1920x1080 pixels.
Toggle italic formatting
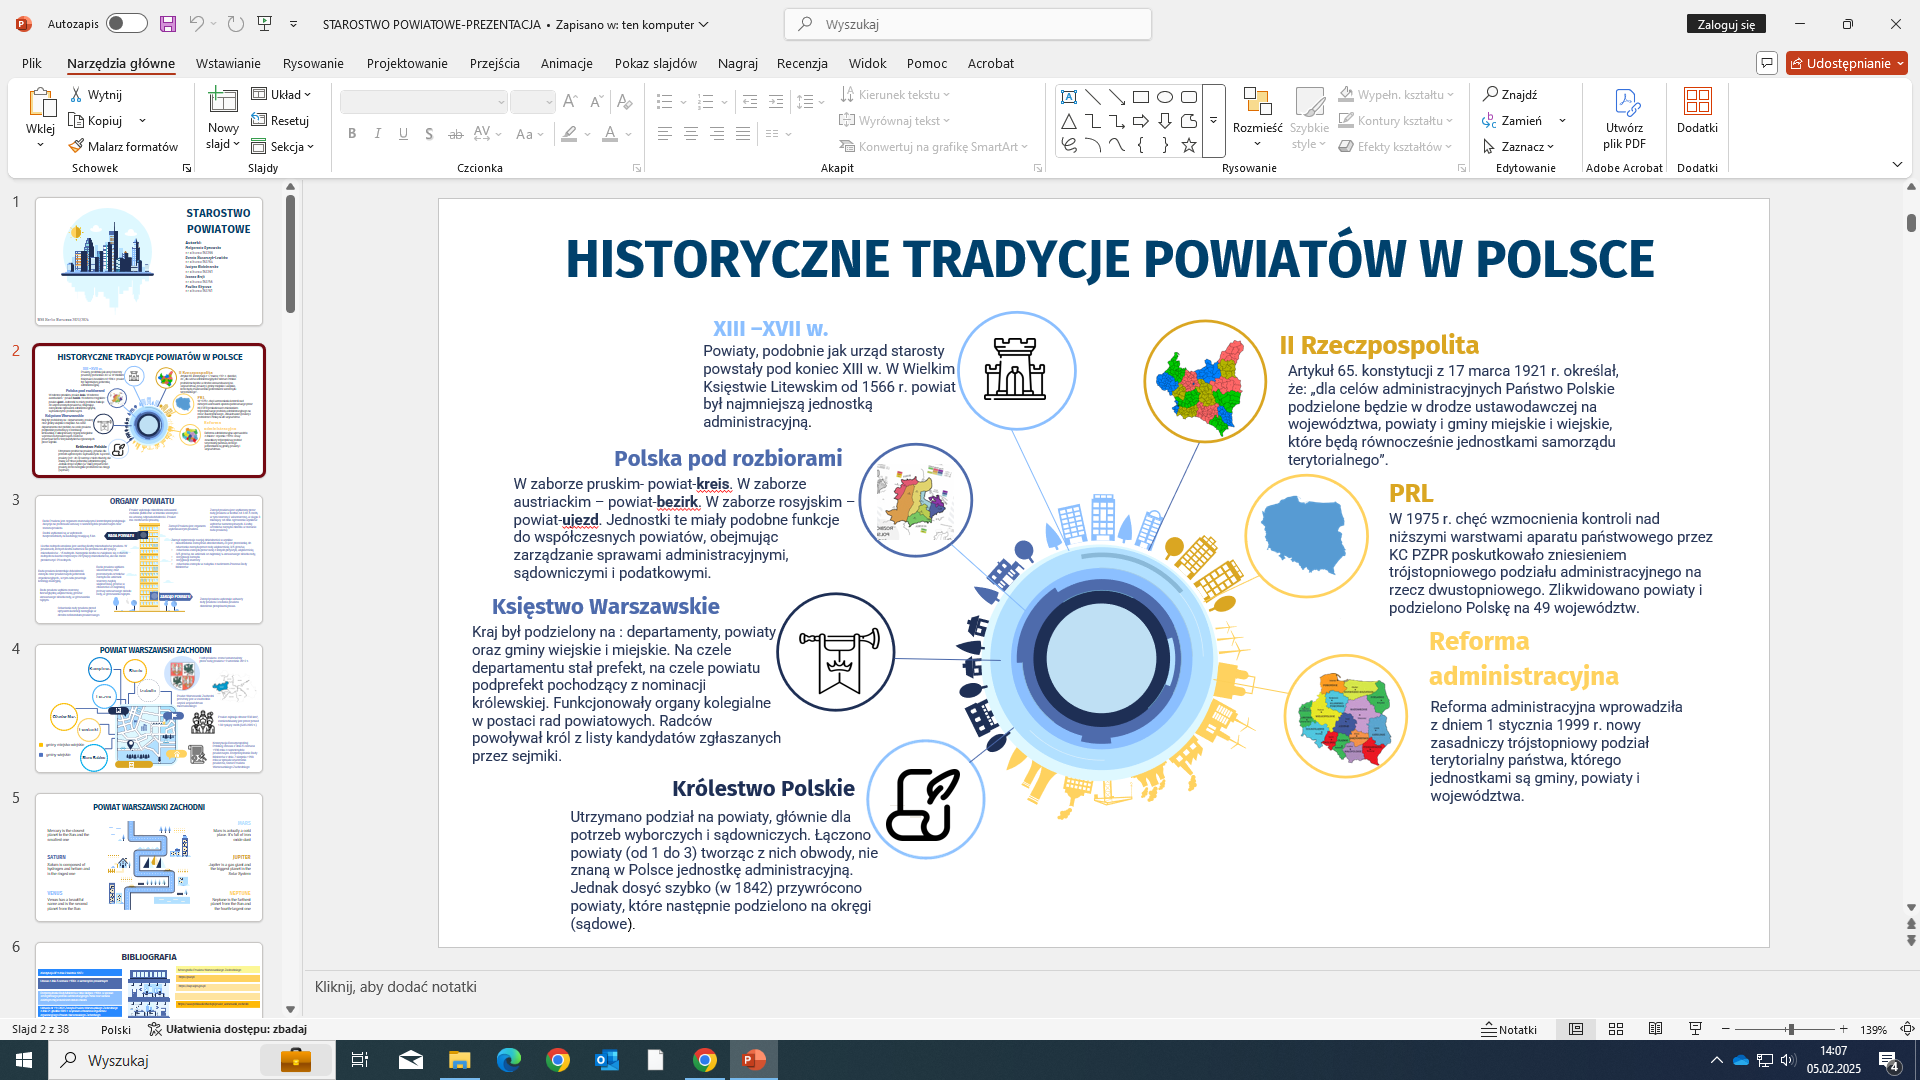[378, 134]
